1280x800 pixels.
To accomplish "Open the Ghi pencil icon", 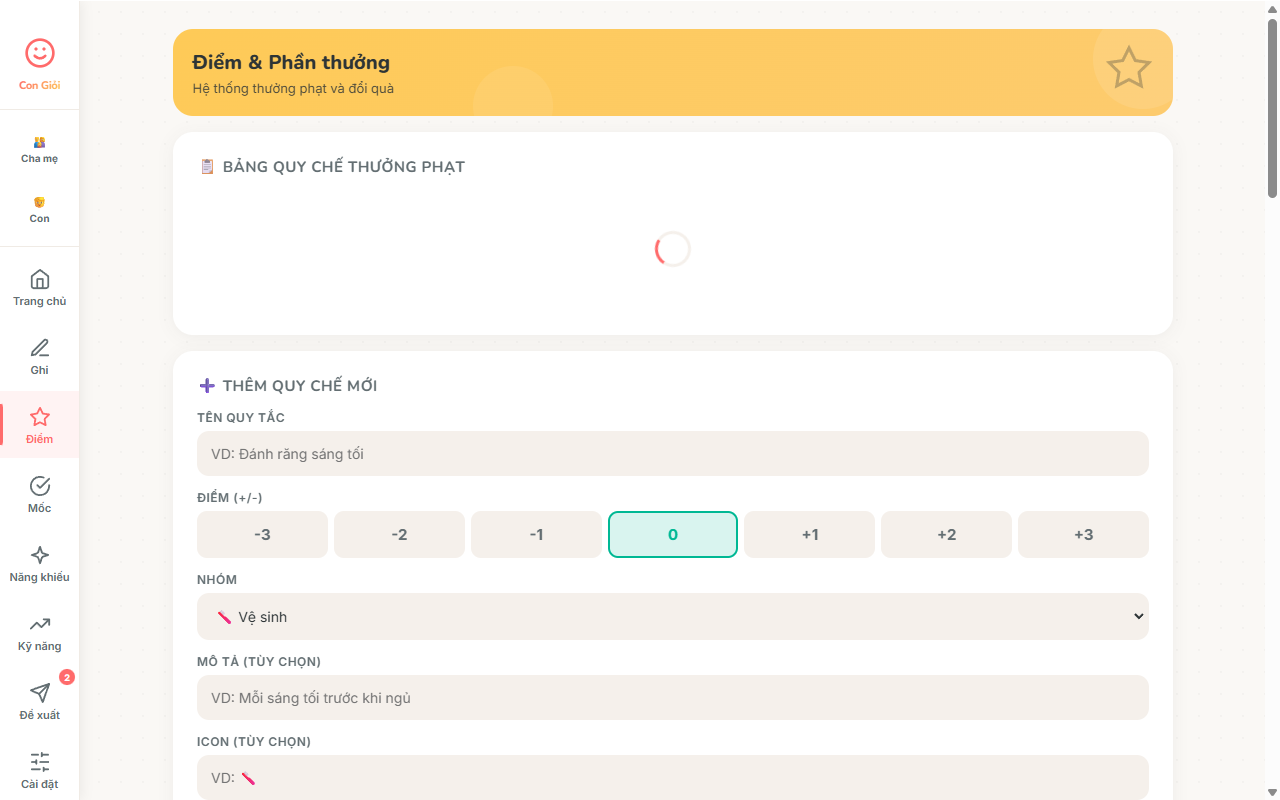I will (x=40, y=348).
